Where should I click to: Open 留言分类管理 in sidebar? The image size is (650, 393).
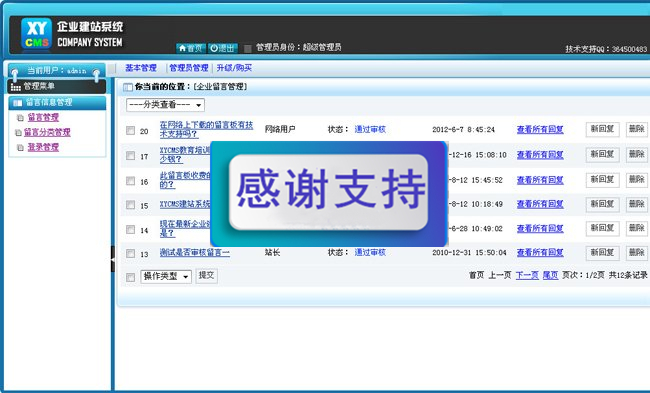click(47, 132)
